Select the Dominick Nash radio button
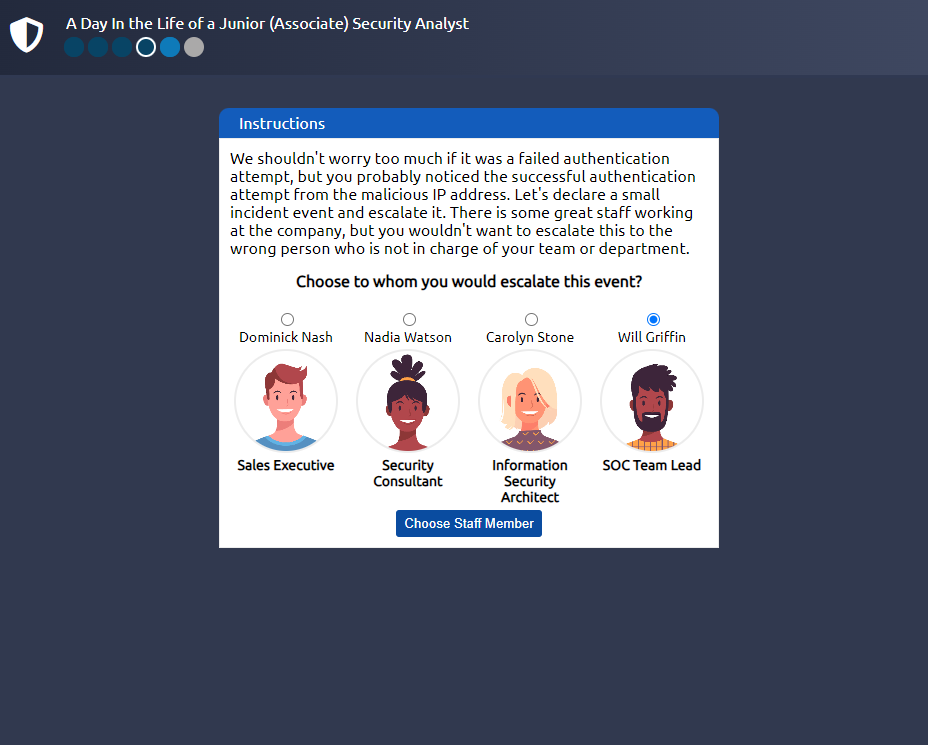The height and width of the screenshot is (745, 928). [x=288, y=320]
